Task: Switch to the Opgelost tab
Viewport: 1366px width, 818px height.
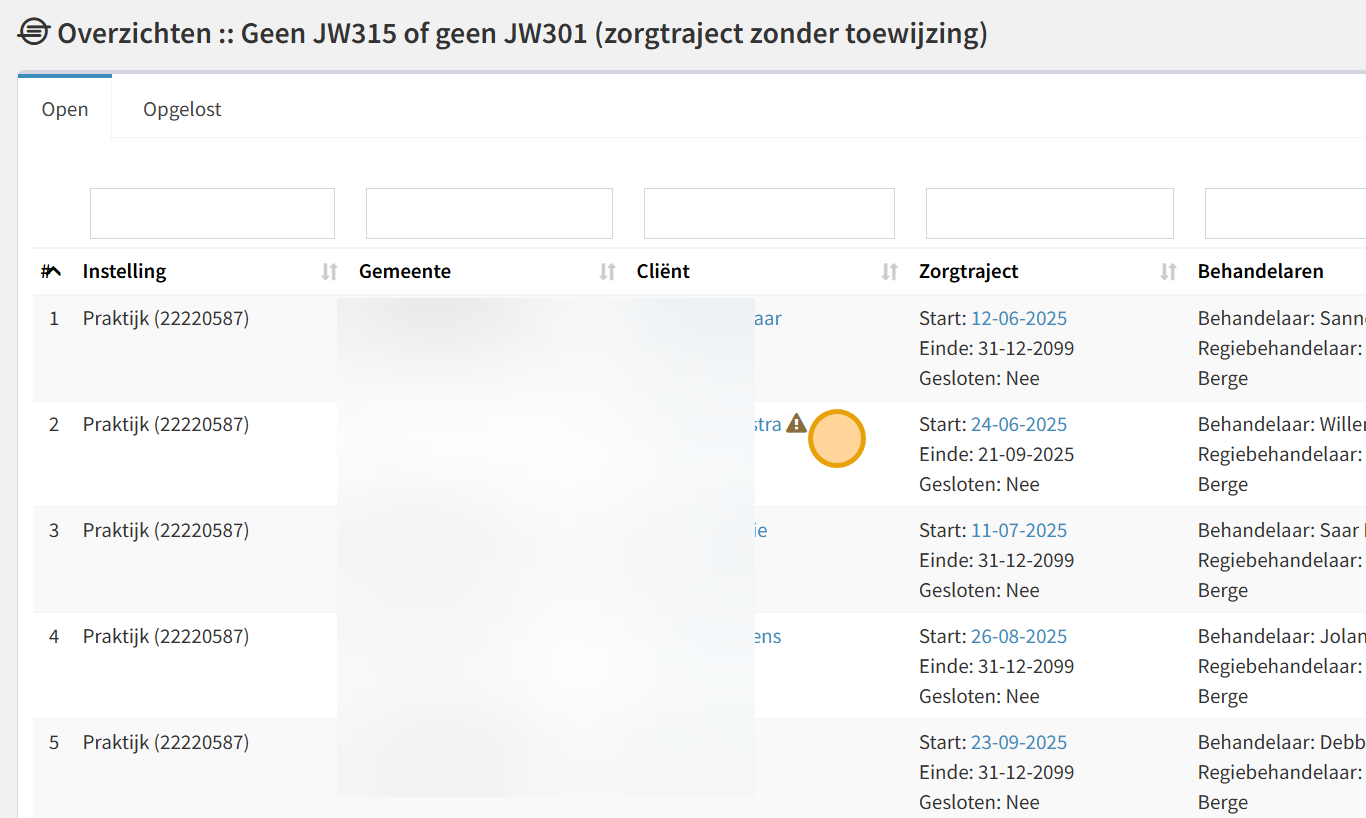Action: click(x=182, y=109)
